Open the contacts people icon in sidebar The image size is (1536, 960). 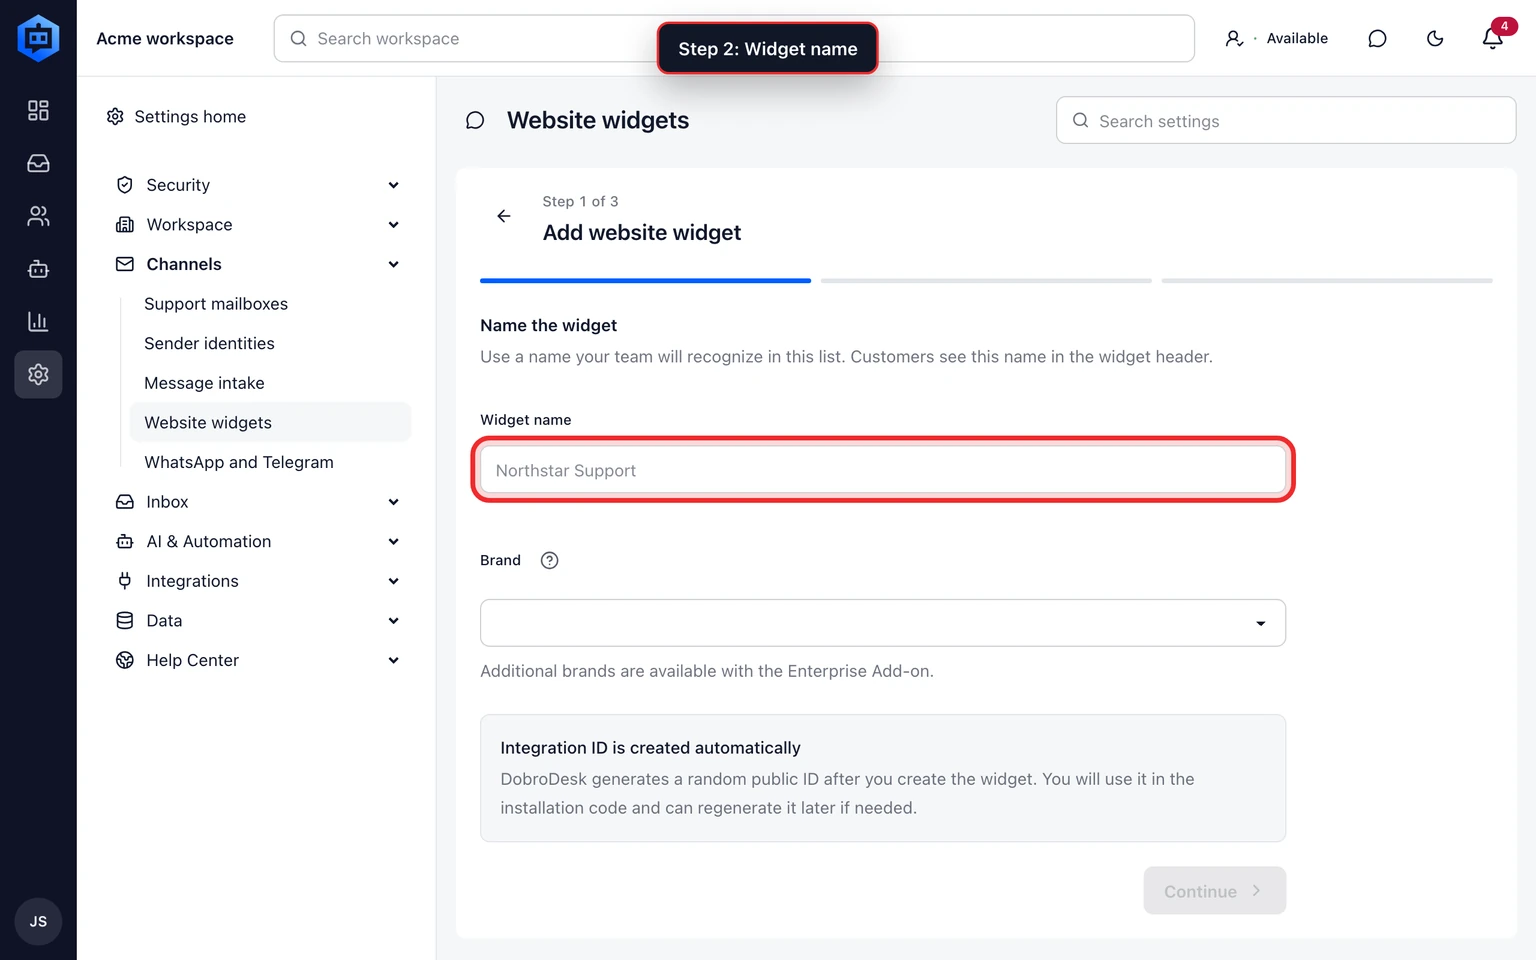(x=38, y=216)
